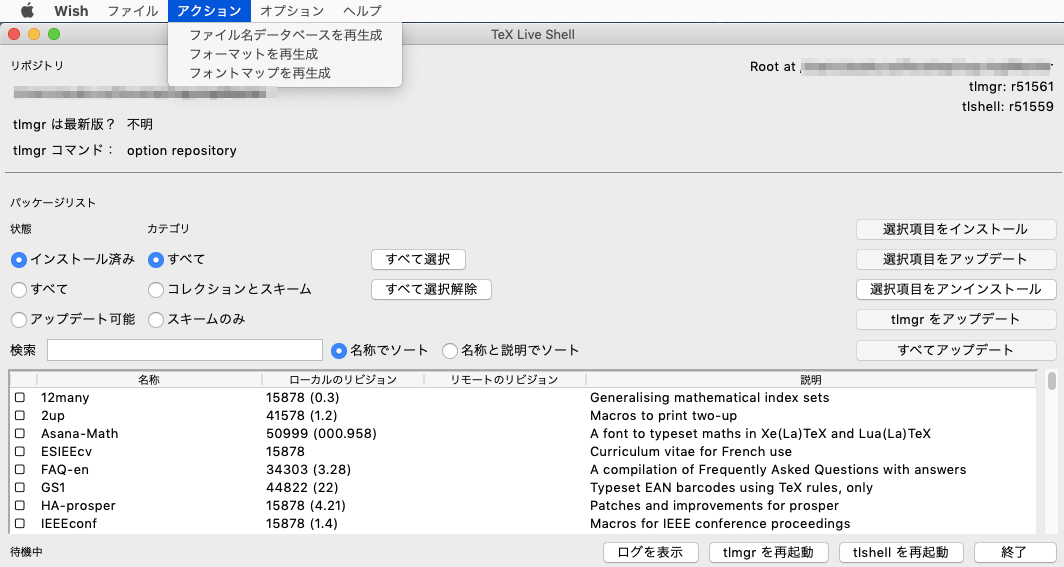1064x567 pixels.
Task: Select 名称と説明でソート radio button
Action: pyautogui.click(x=450, y=351)
